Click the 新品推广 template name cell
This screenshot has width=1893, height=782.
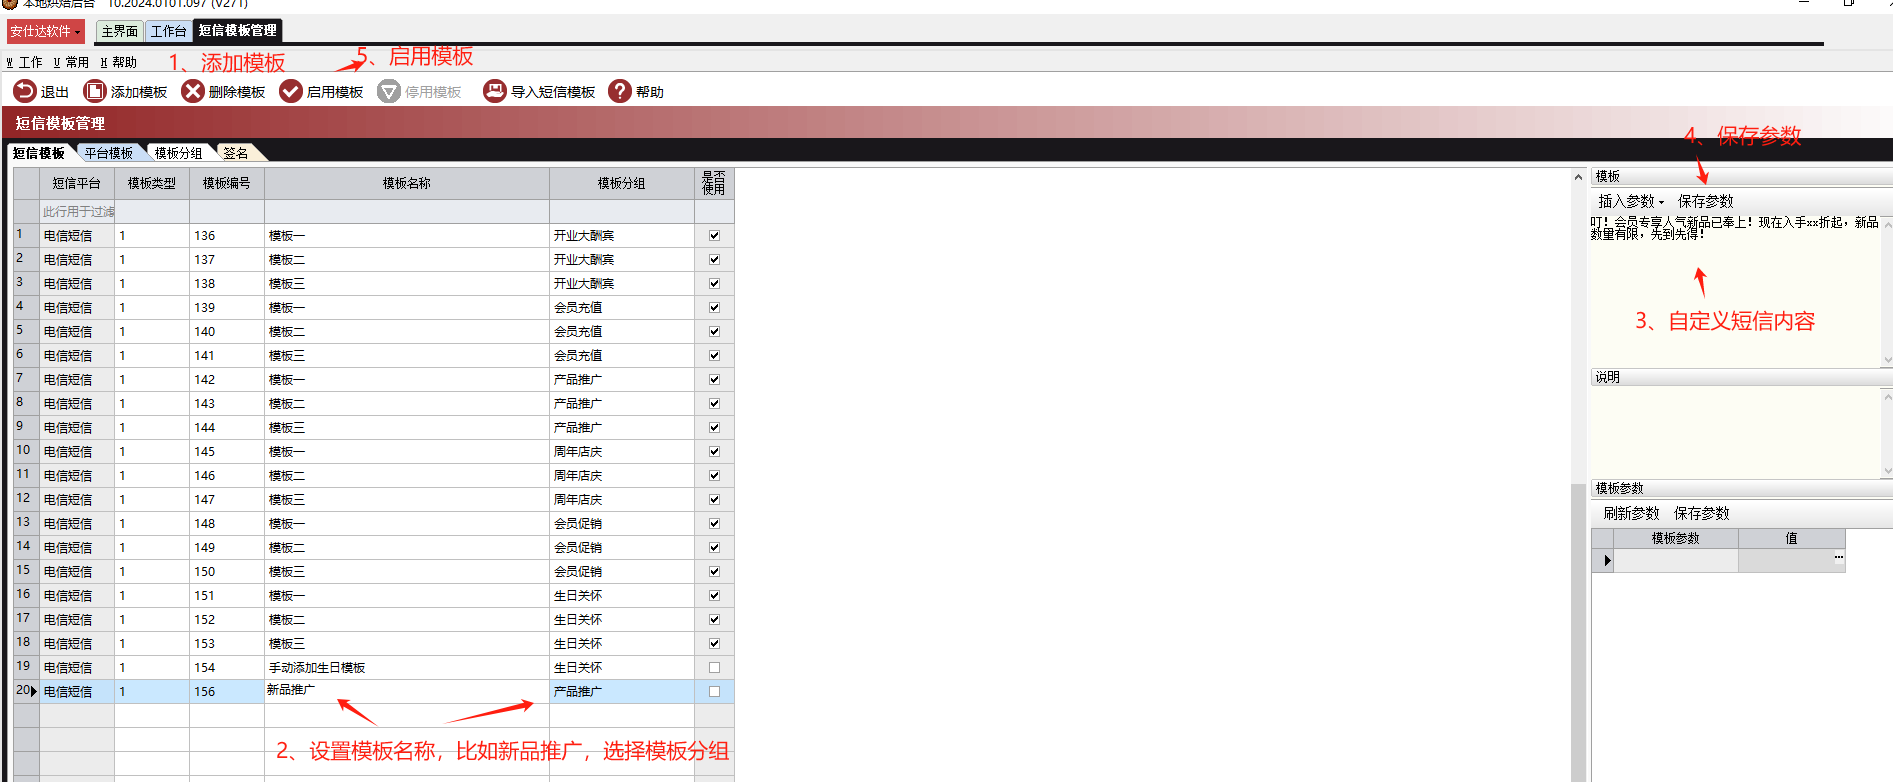tap(407, 691)
